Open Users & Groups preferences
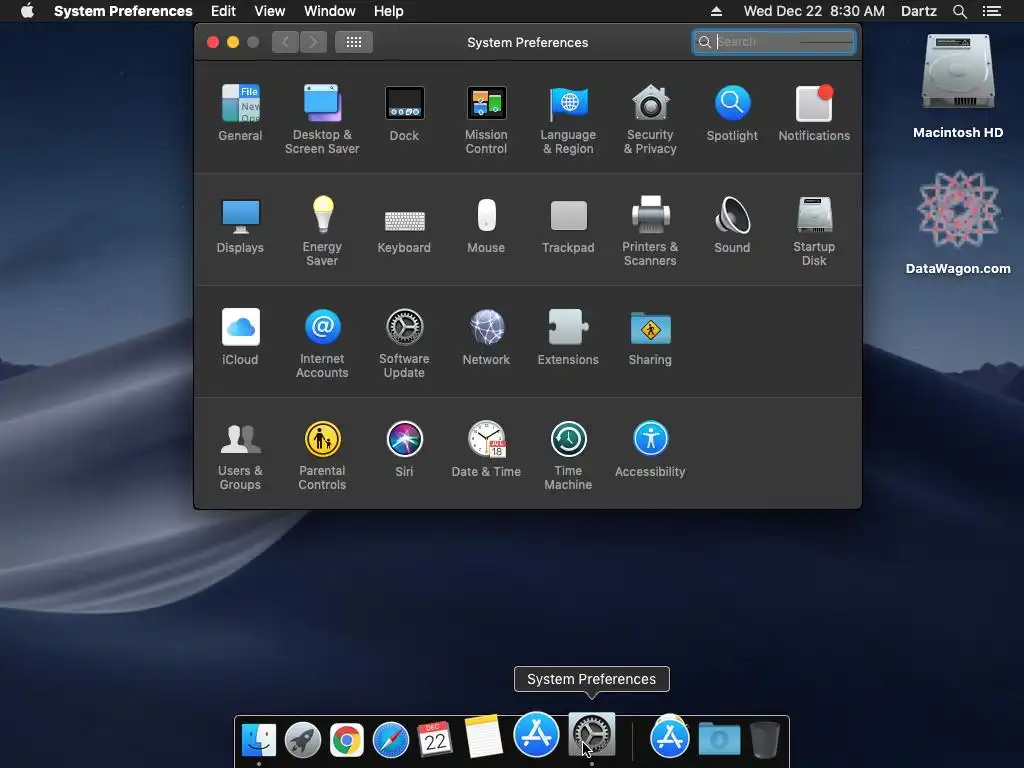Viewport: 1024px width, 768px height. click(240, 456)
